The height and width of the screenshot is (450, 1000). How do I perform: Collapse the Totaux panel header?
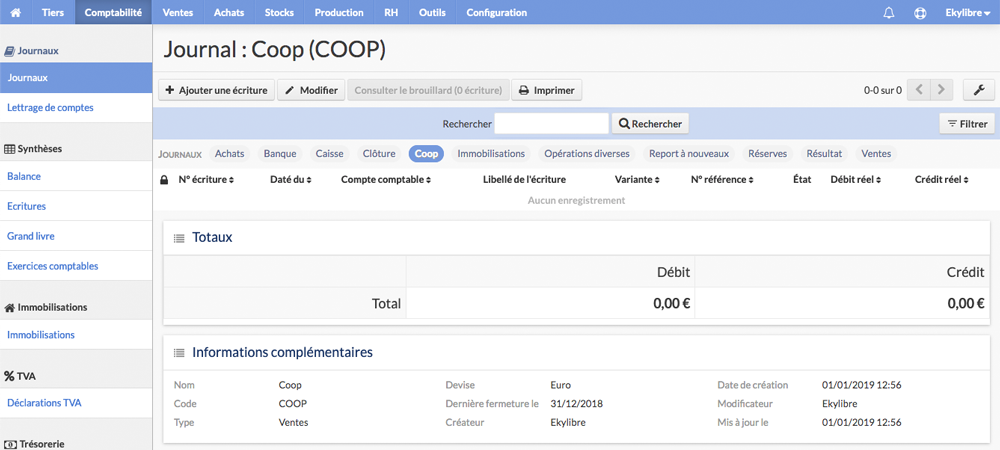click(577, 238)
